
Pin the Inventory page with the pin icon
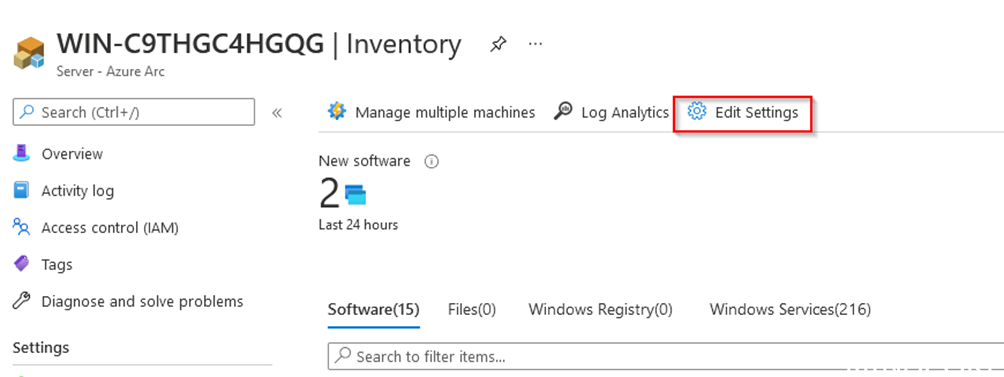point(498,44)
